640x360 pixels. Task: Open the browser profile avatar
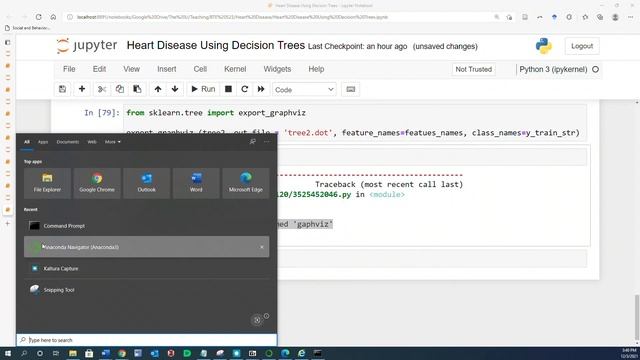[x=615, y=17]
